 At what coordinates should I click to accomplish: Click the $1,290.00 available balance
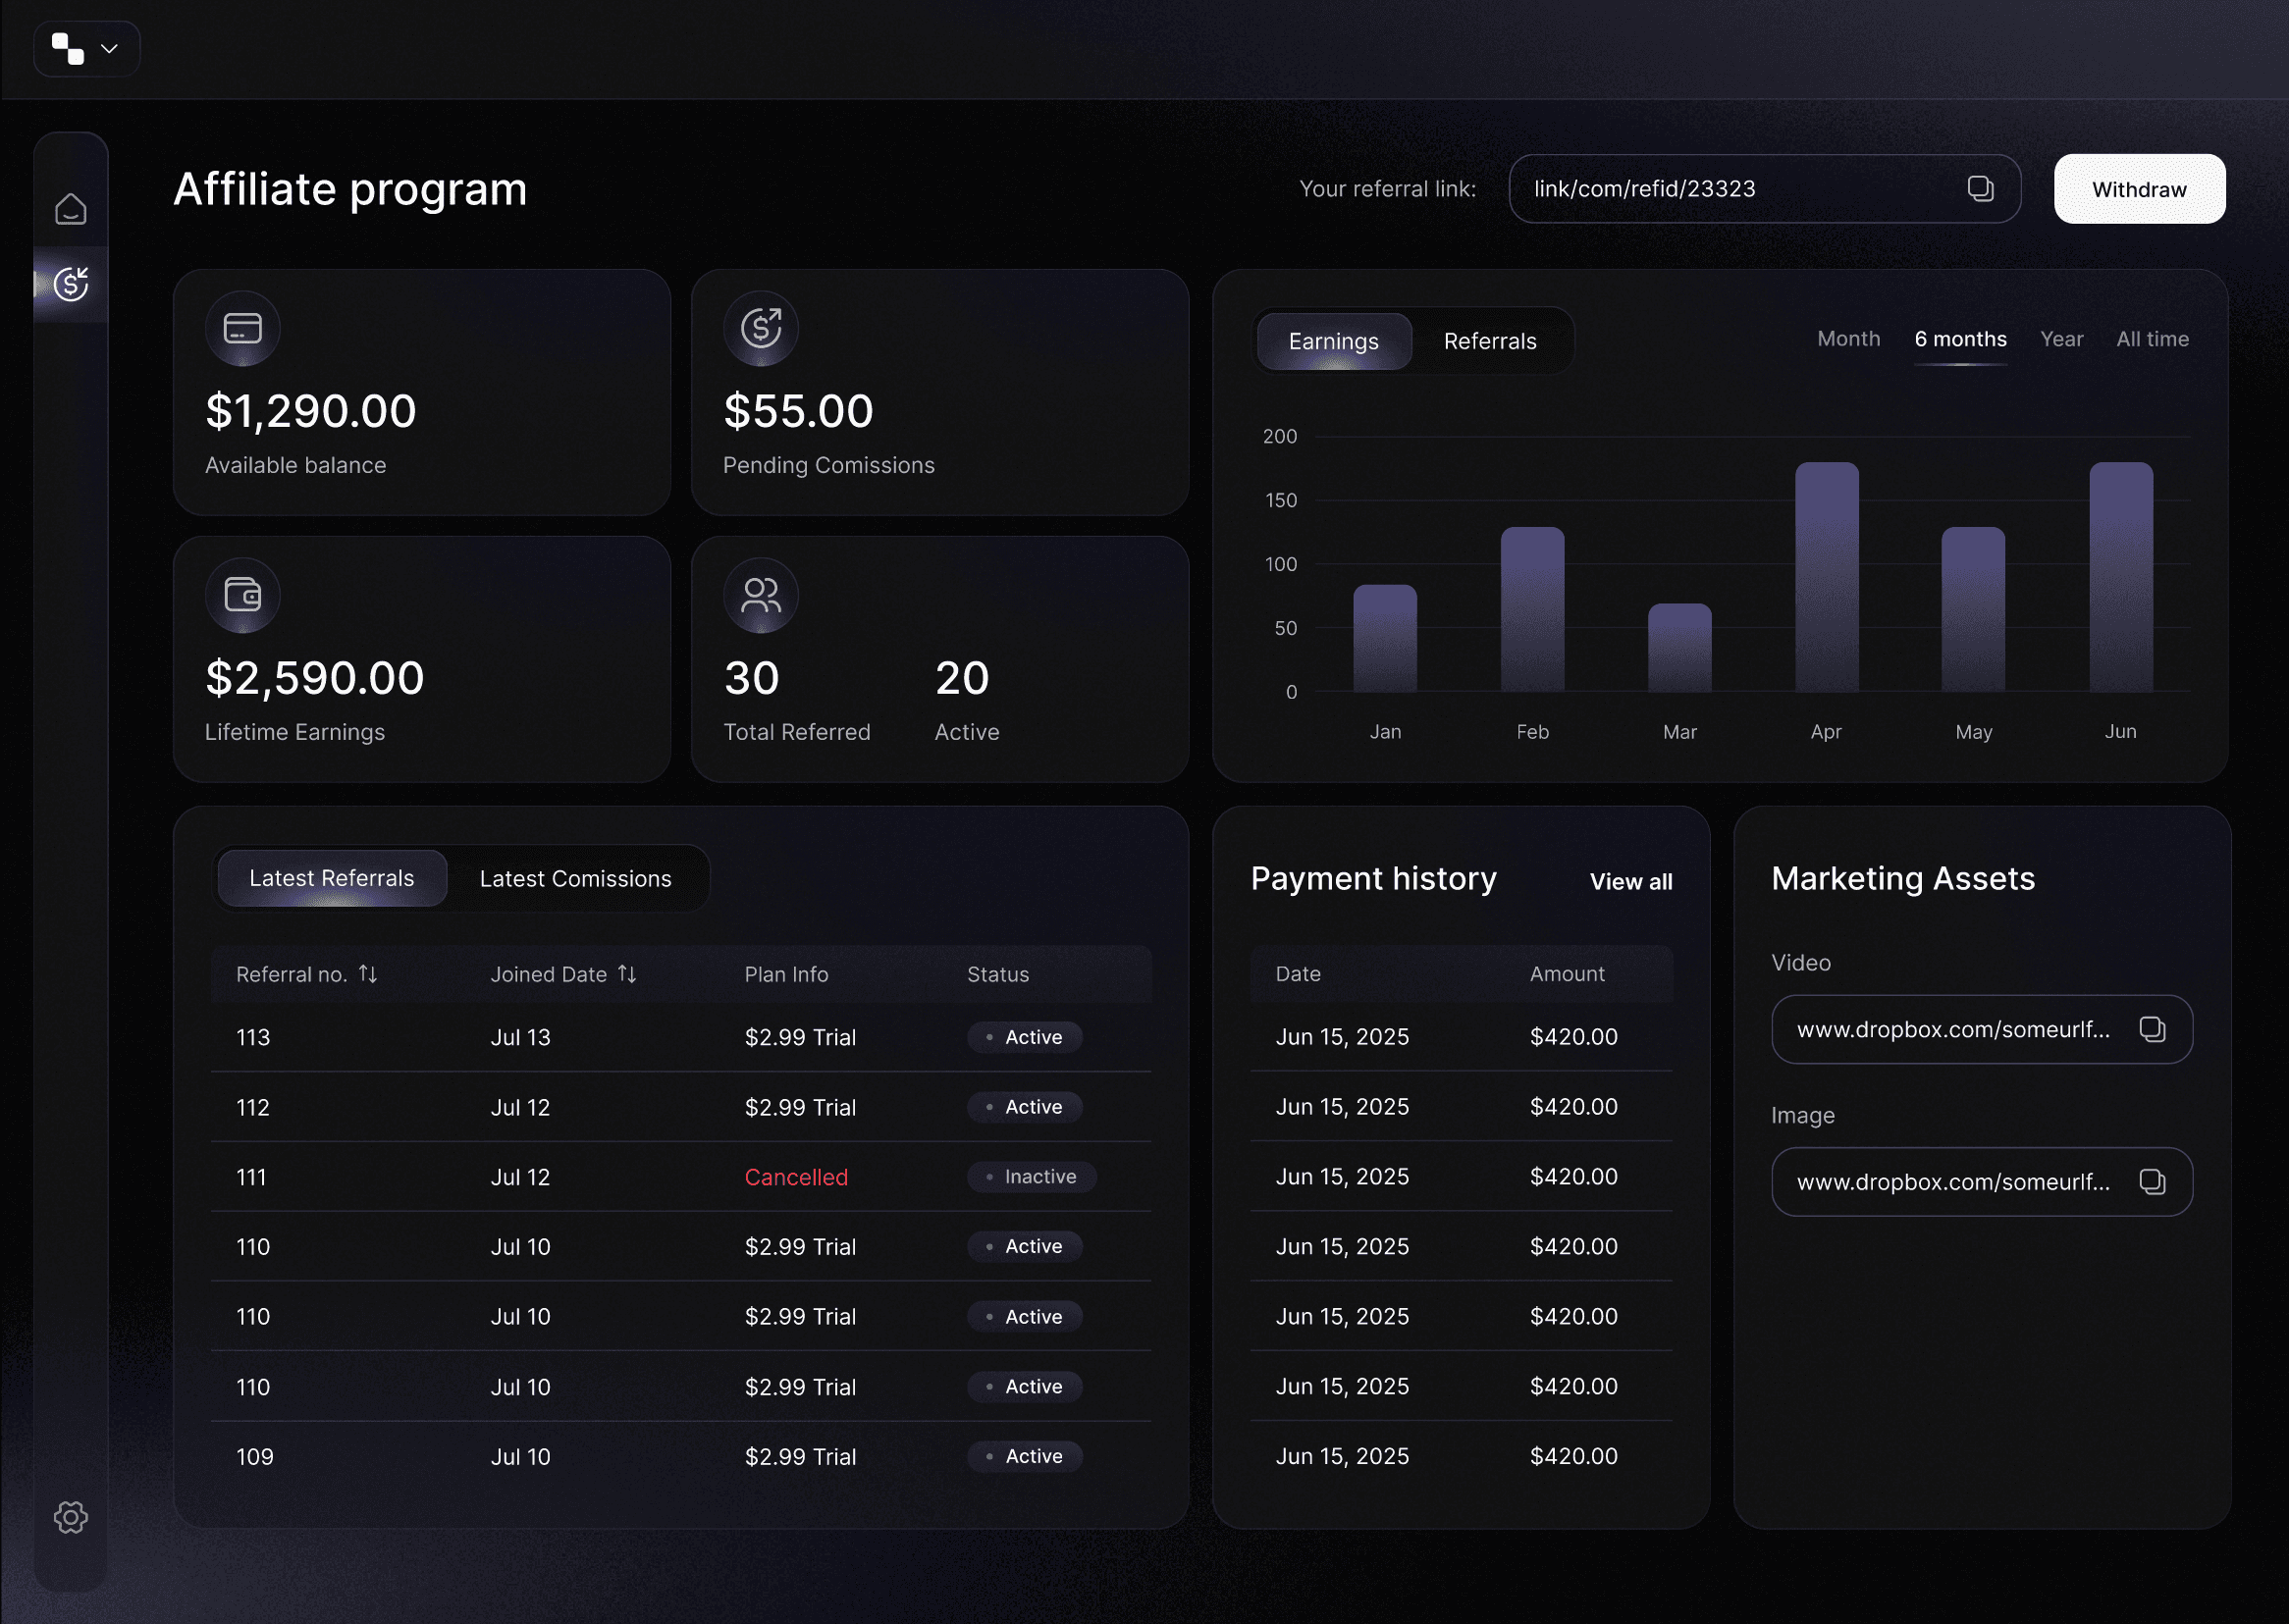tap(310, 411)
